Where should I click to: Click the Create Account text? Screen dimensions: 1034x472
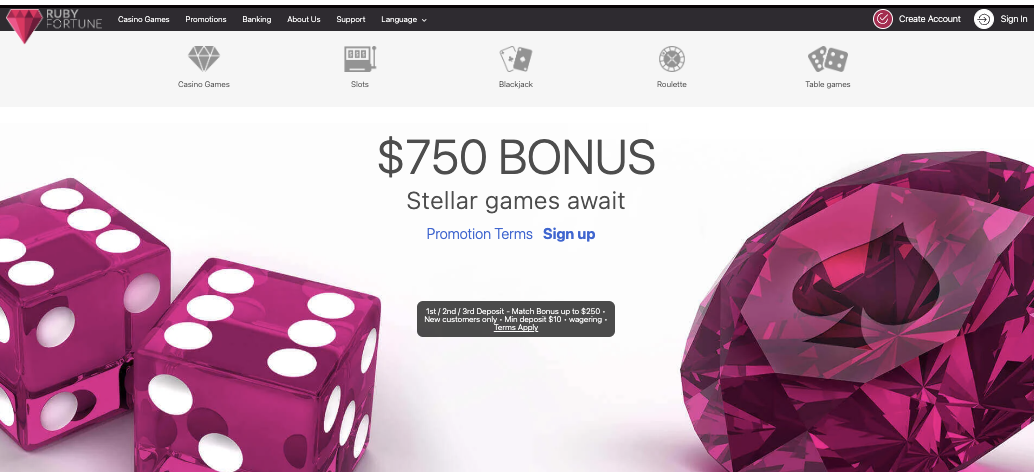[930, 19]
